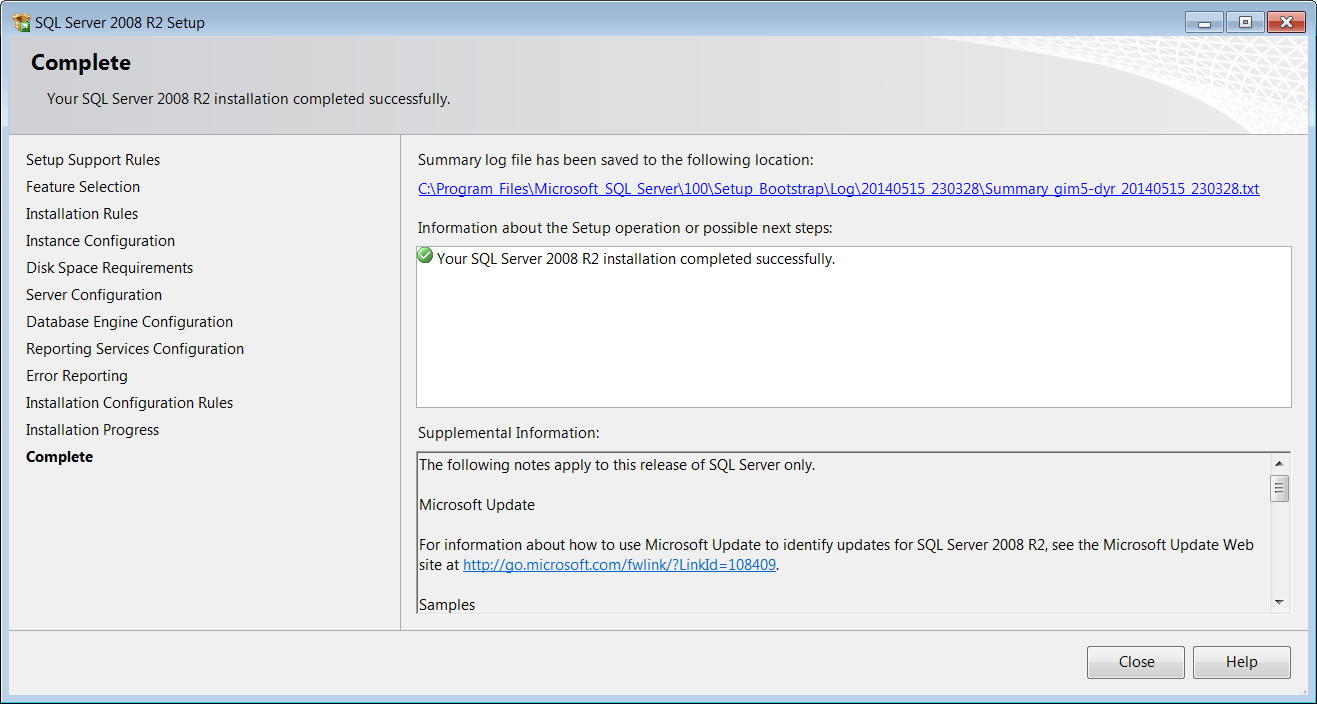Viewport: 1317px width, 704px height.
Task: Click the Supplemental Information scrollbar thumb
Action: point(1279,488)
